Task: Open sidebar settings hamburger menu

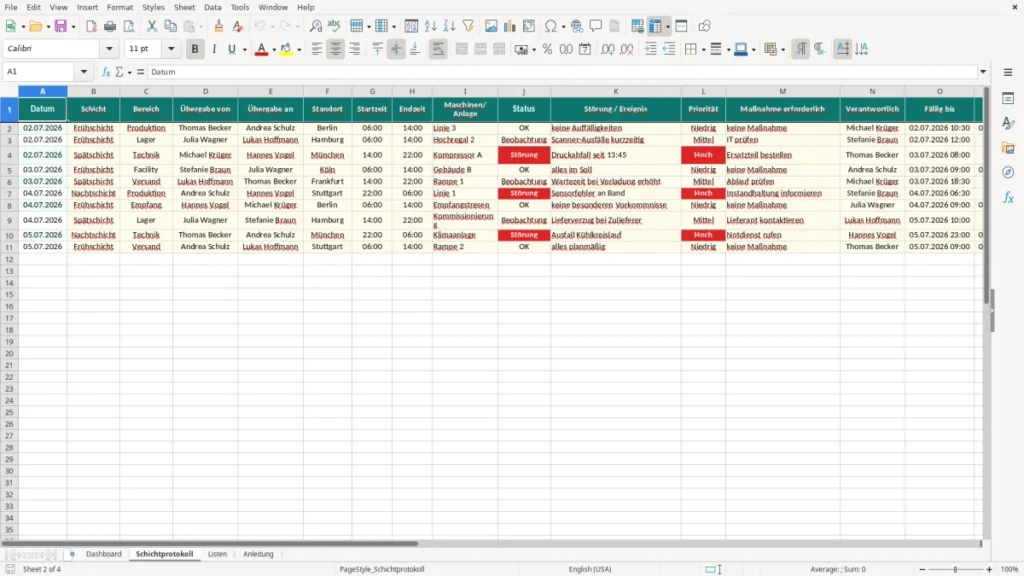Action: [1008, 72]
